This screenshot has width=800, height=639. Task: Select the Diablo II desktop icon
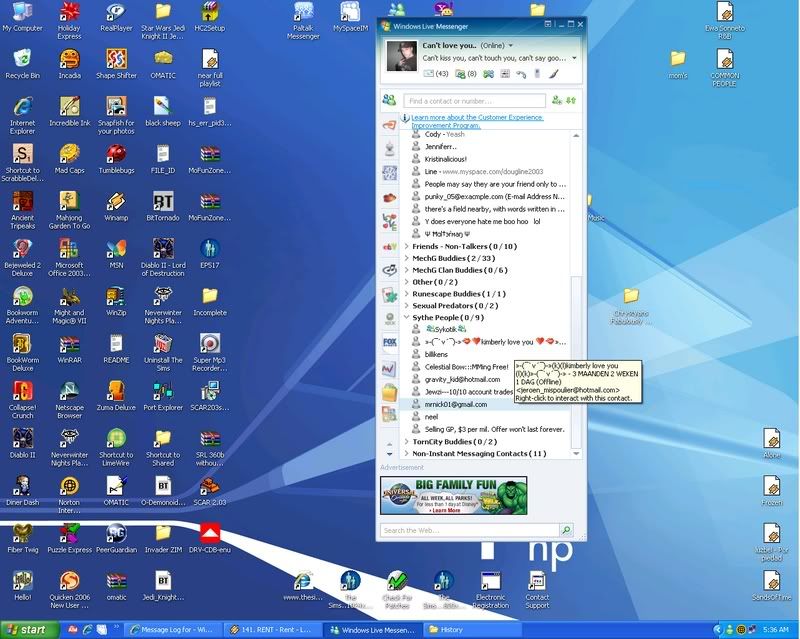tap(22, 444)
